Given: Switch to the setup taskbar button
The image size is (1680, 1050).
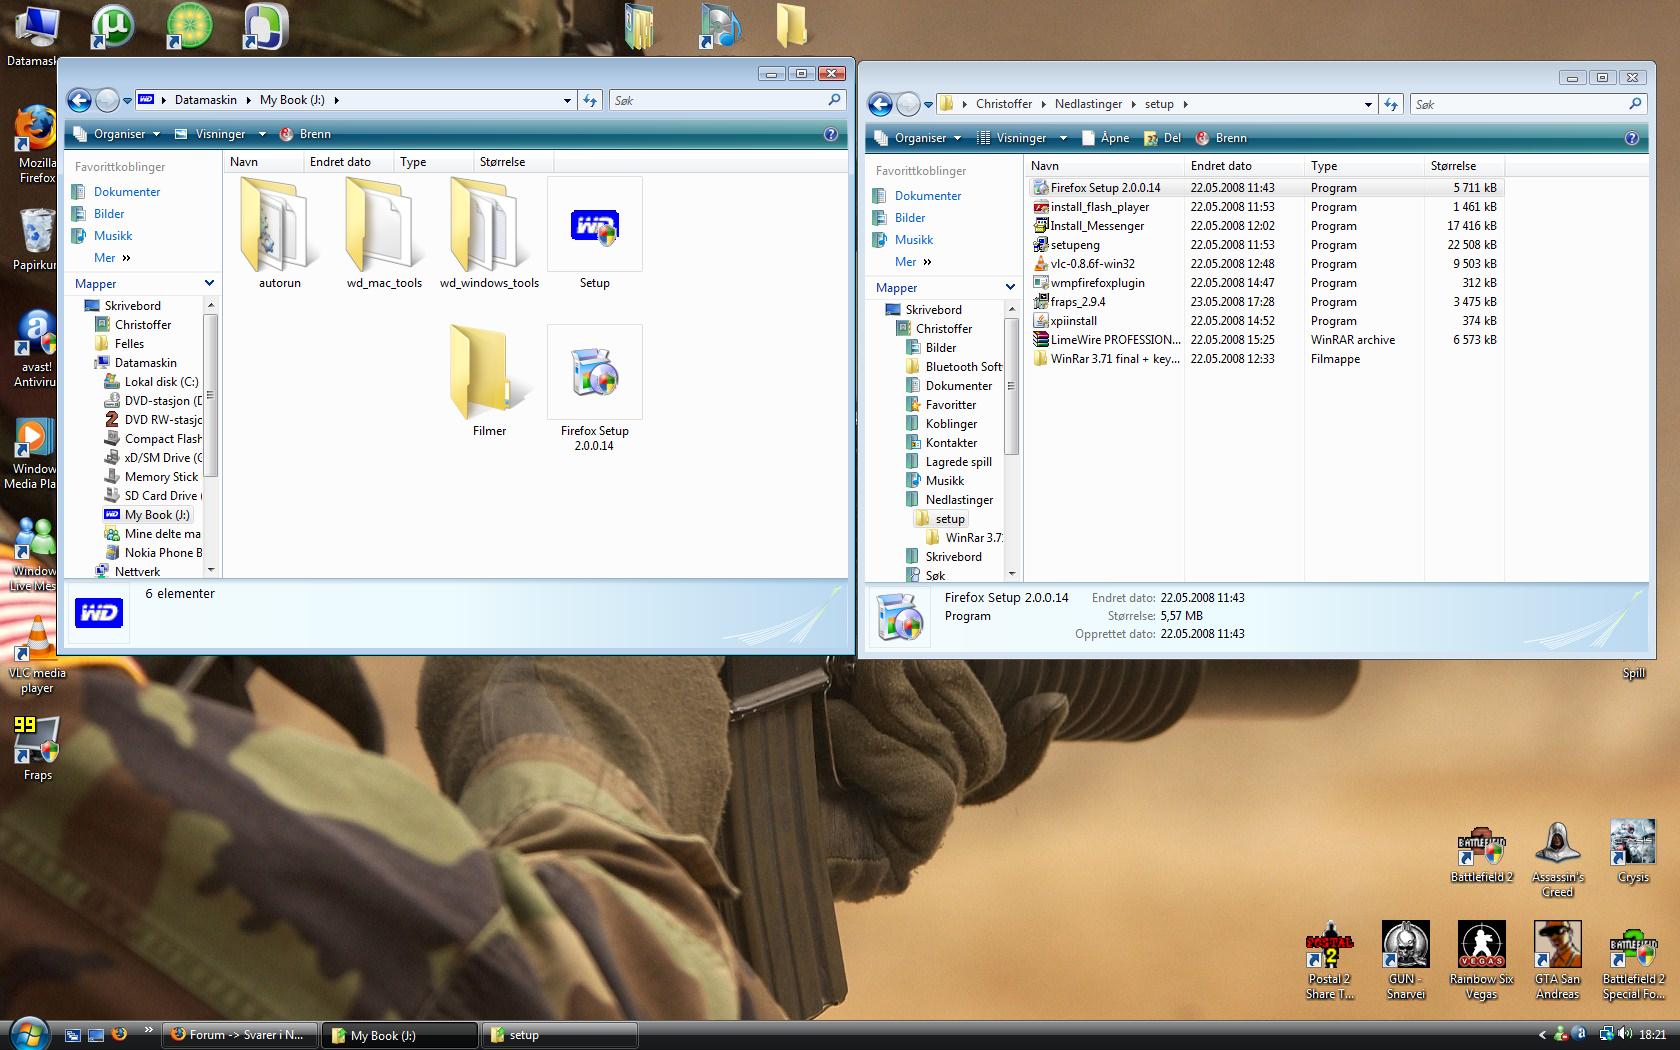Looking at the screenshot, I should (x=560, y=1035).
